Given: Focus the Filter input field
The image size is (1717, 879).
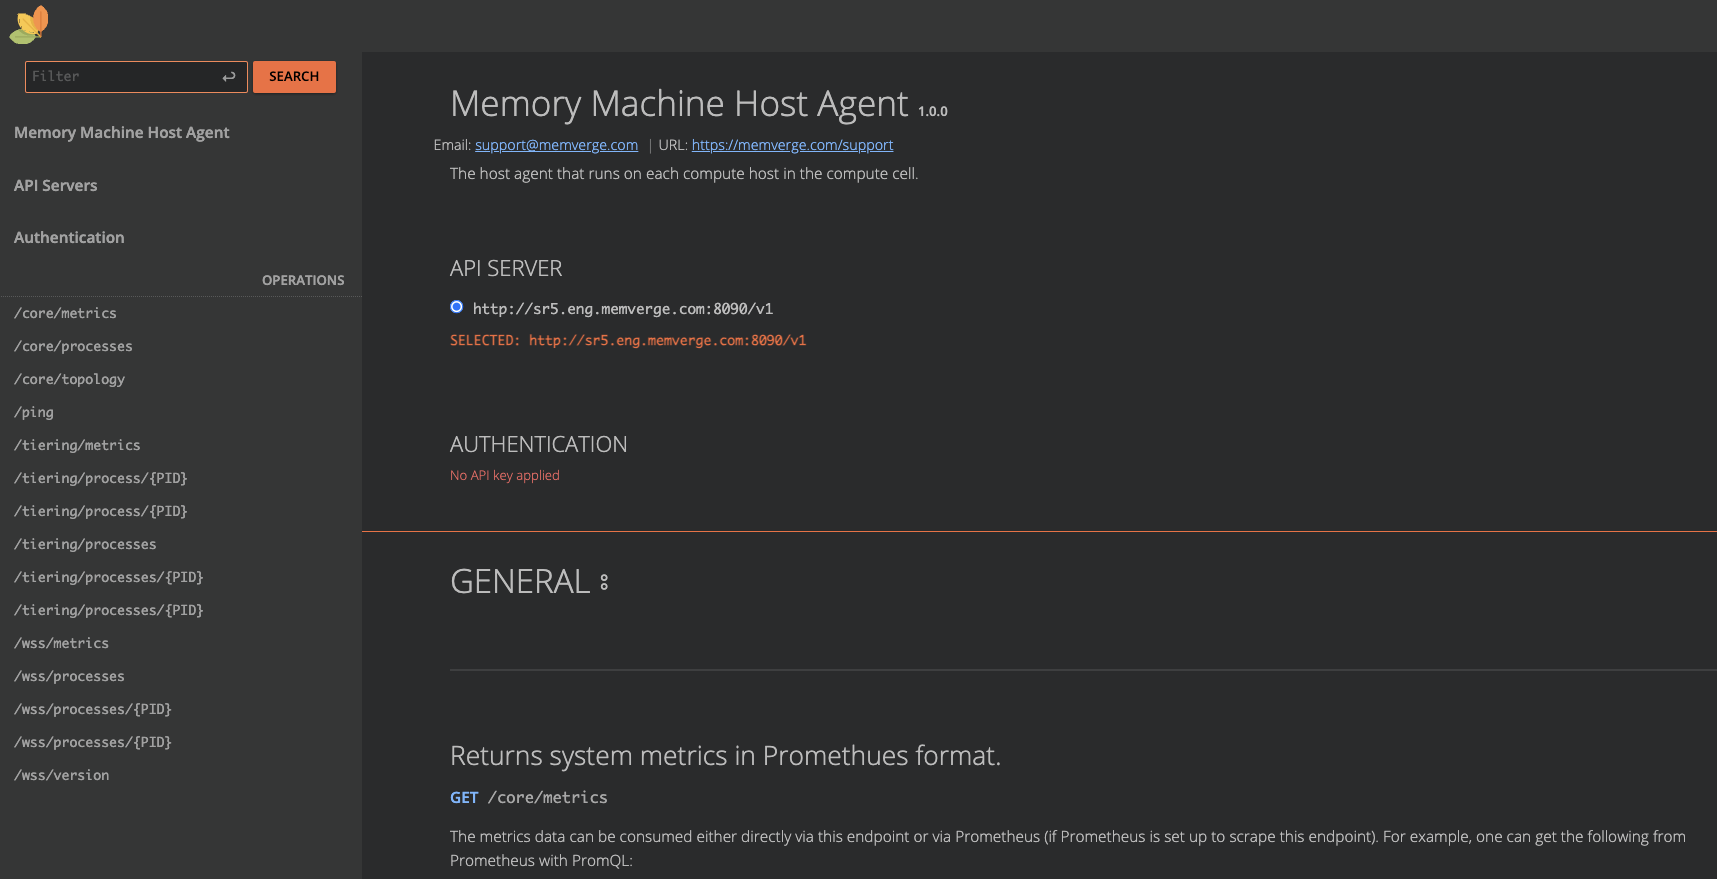Looking at the screenshot, I should tap(120, 77).
